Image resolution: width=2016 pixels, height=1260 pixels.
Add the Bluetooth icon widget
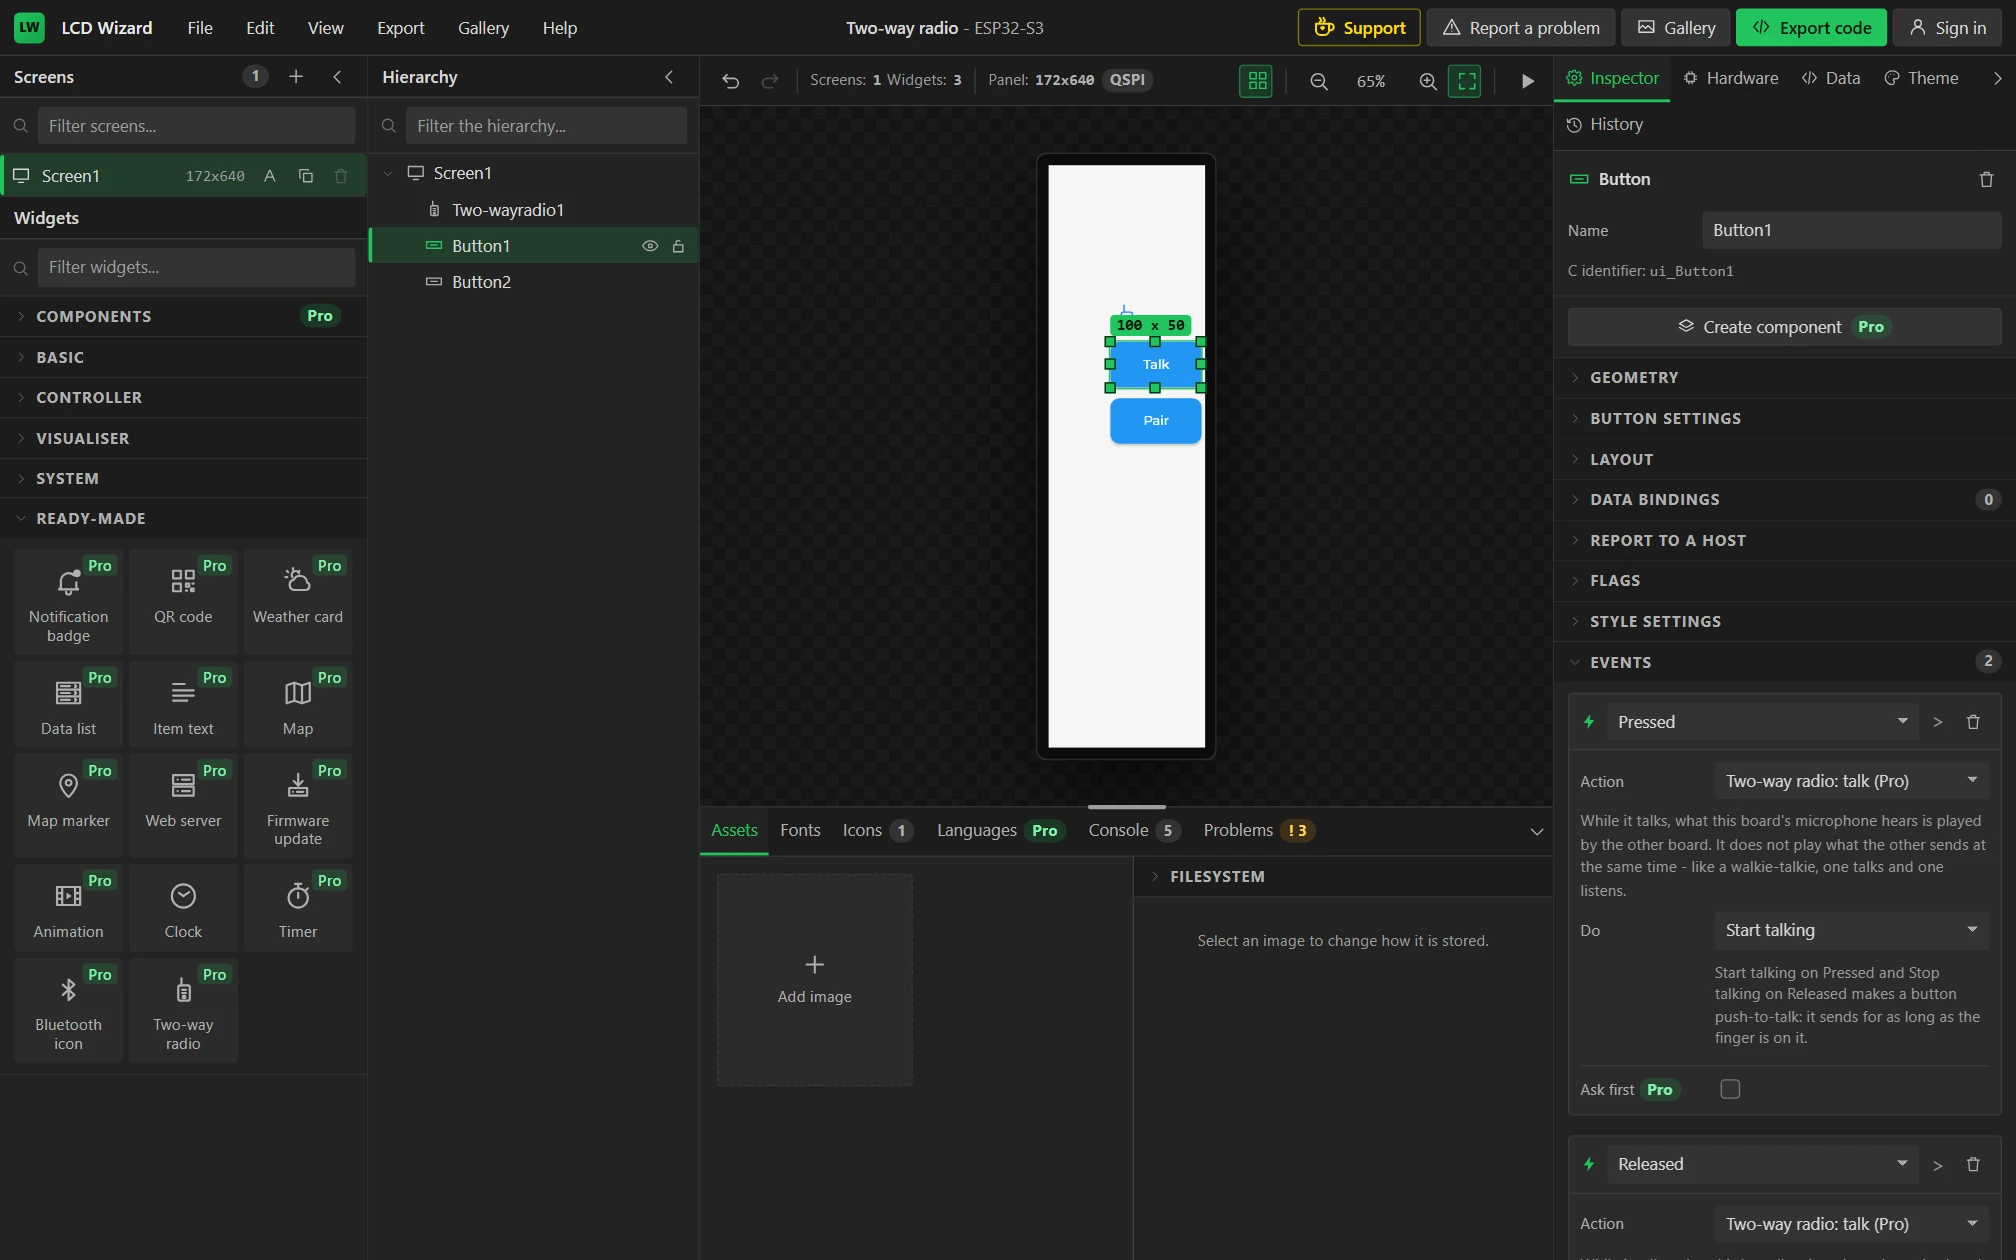68,1011
